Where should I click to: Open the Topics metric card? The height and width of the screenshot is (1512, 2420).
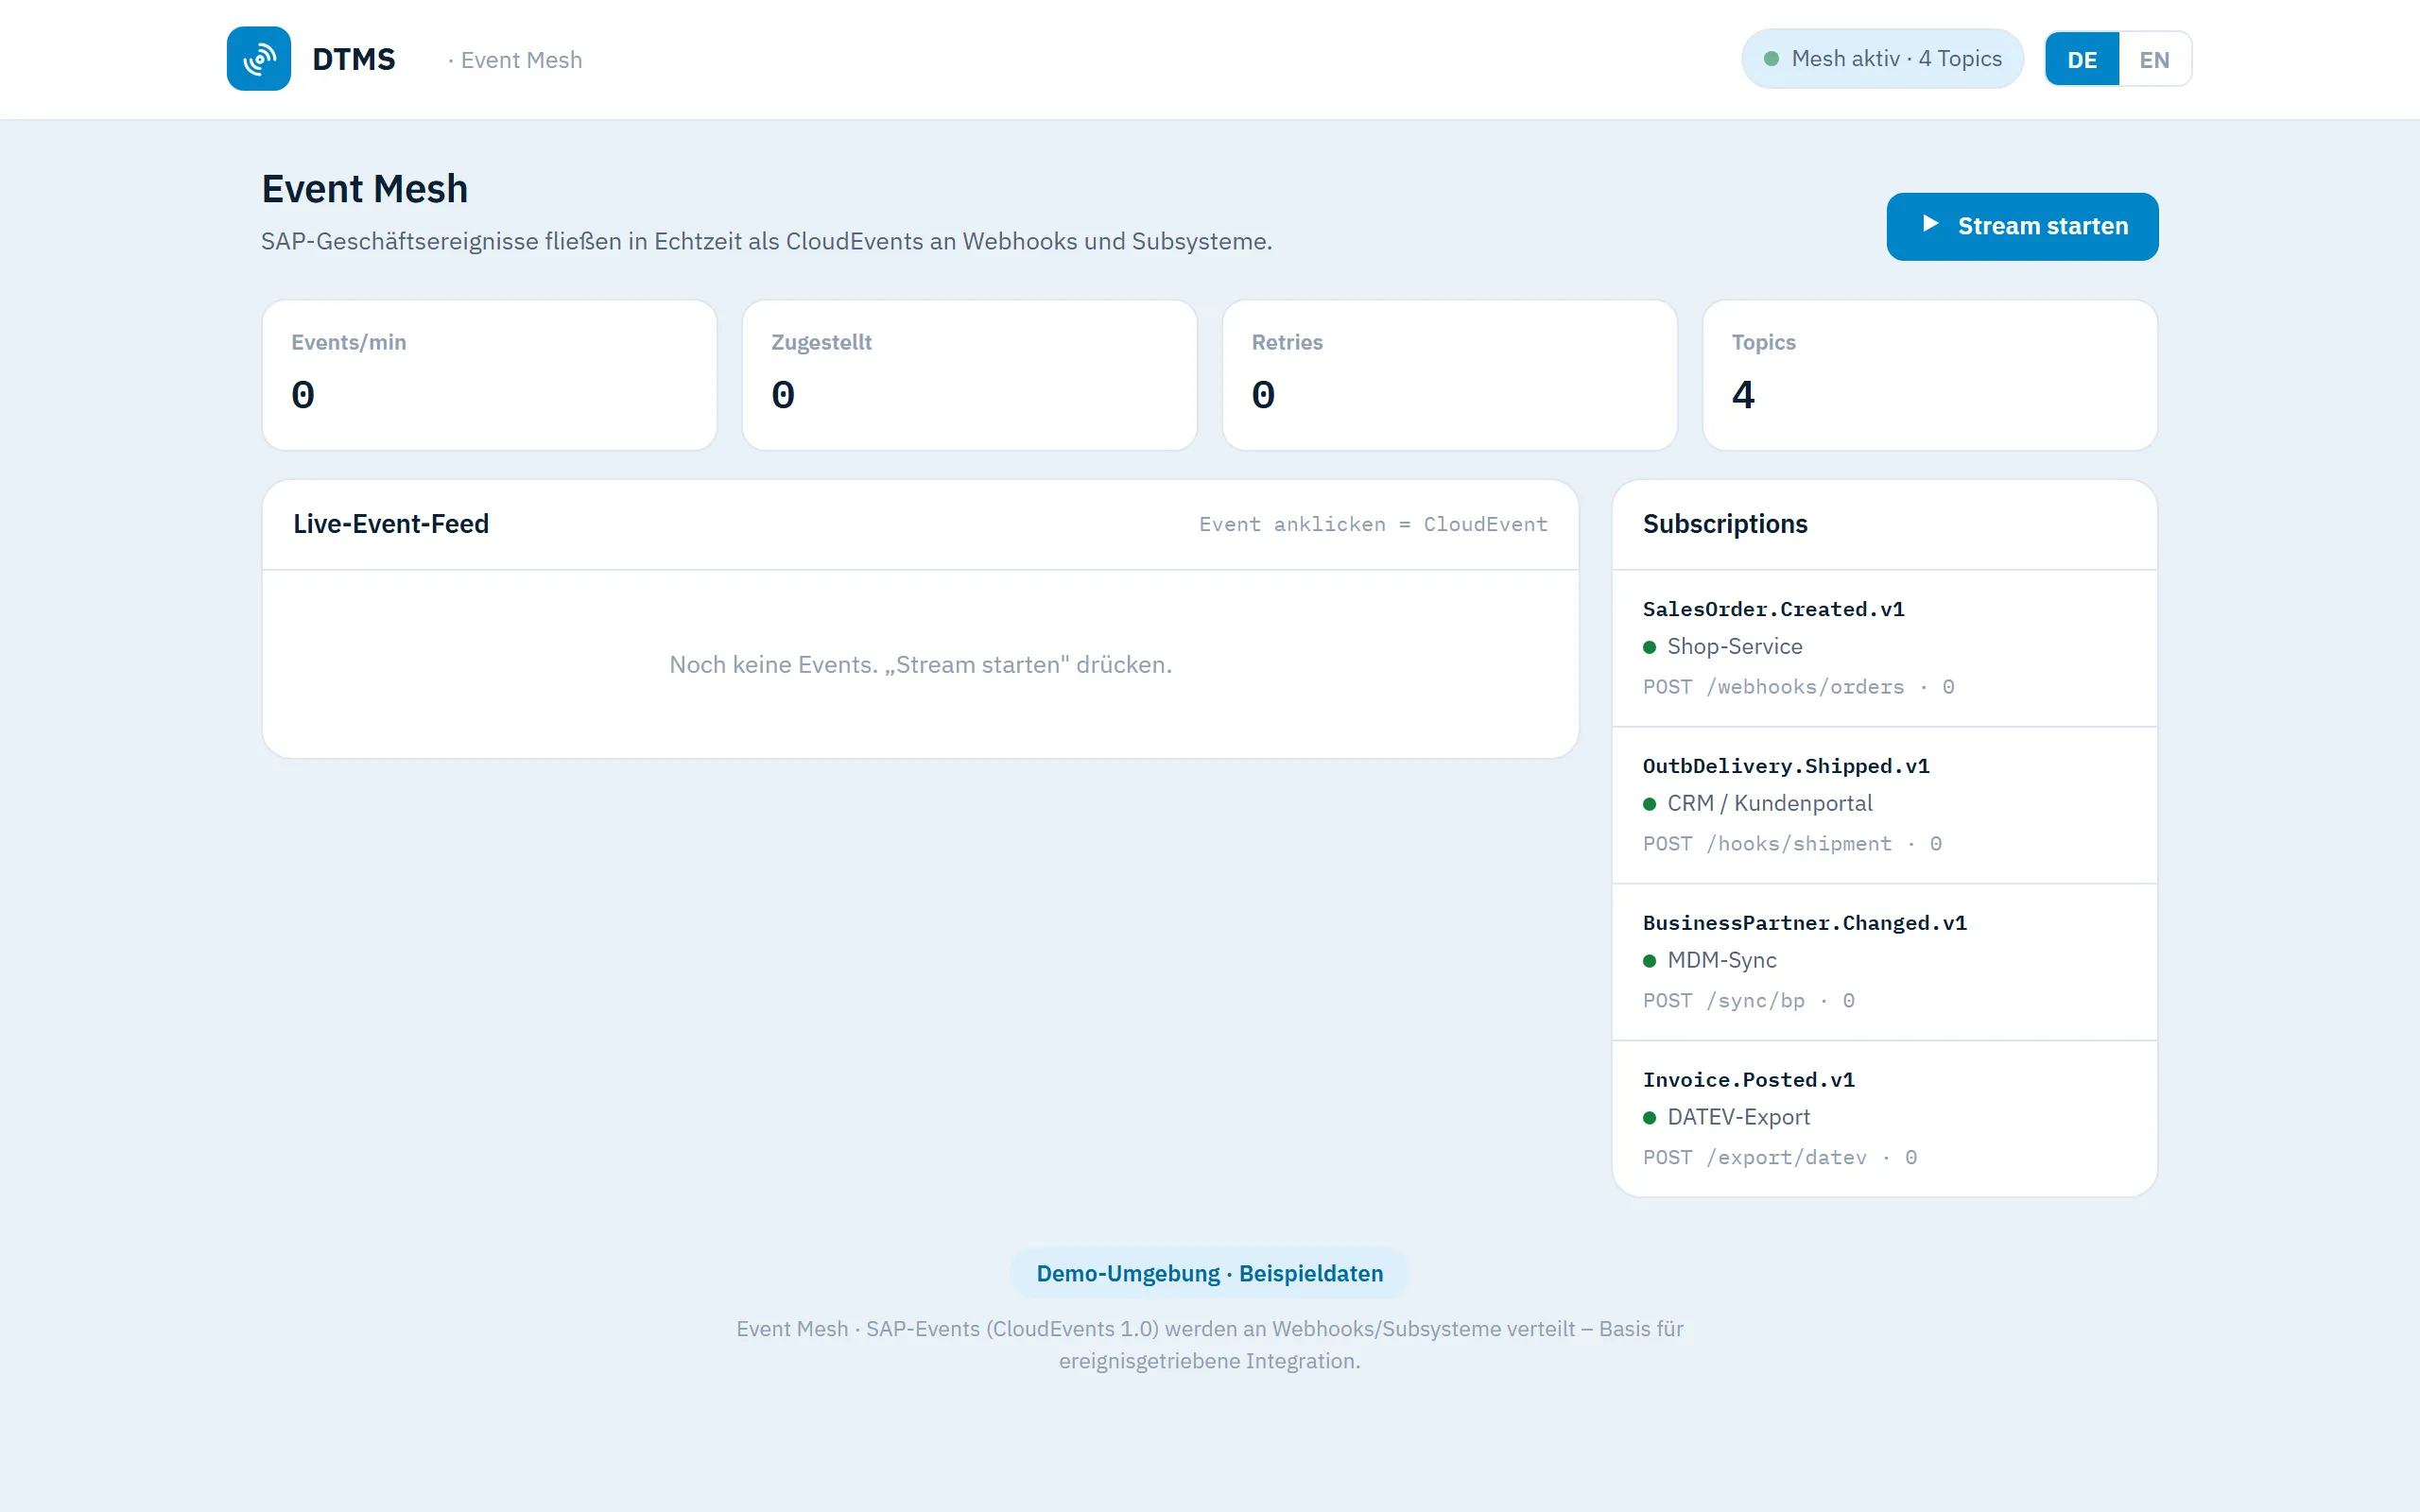click(x=1930, y=375)
